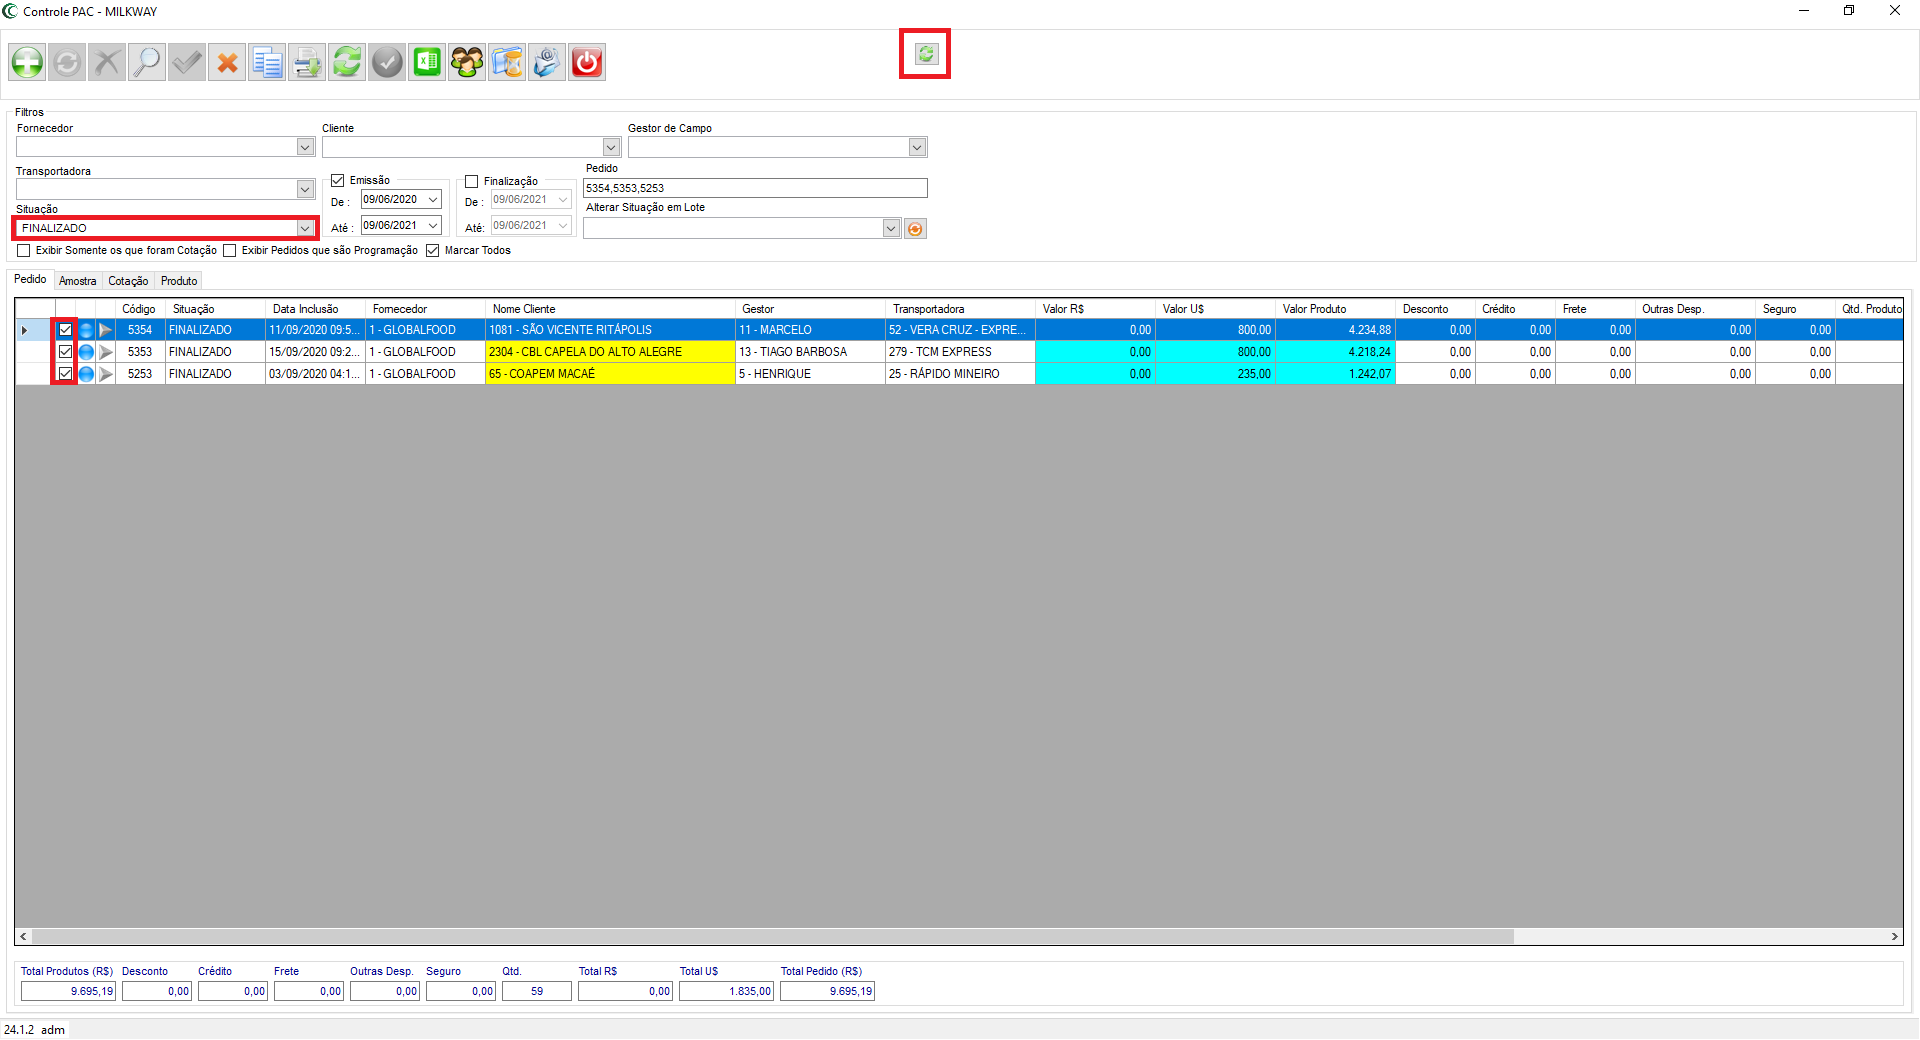Open the Gestor de Campo dropdown
The width and height of the screenshot is (1920, 1040).
tap(916, 147)
